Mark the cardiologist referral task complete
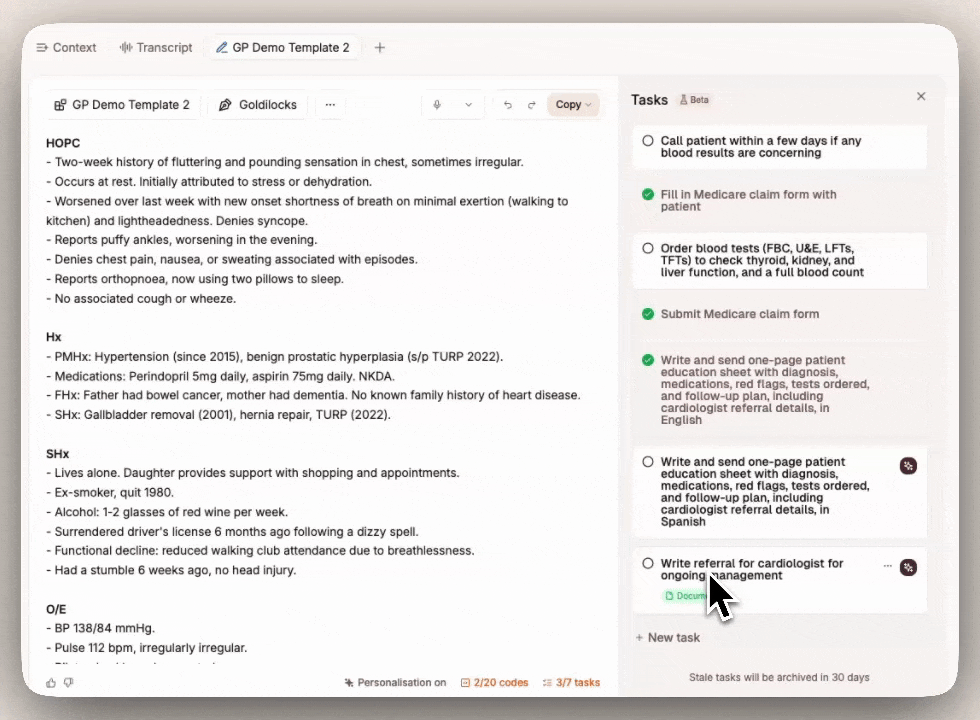This screenshot has height=720, width=980. click(x=648, y=563)
